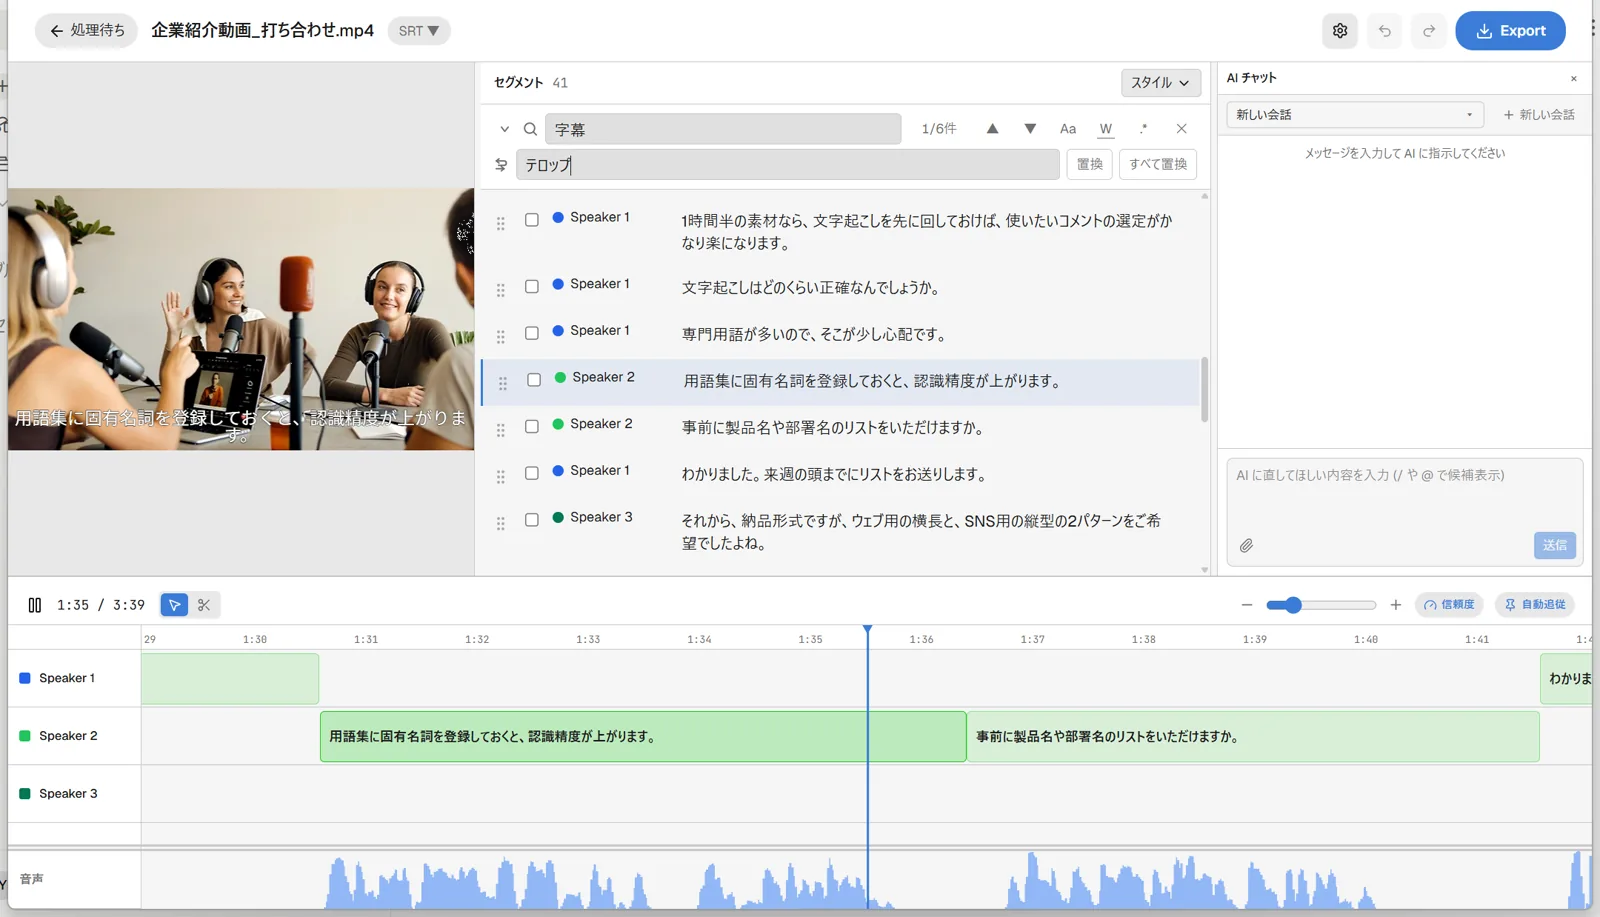Toggle the 自動追従 auto-follow button
The width and height of the screenshot is (1600, 917).
(x=1535, y=605)
